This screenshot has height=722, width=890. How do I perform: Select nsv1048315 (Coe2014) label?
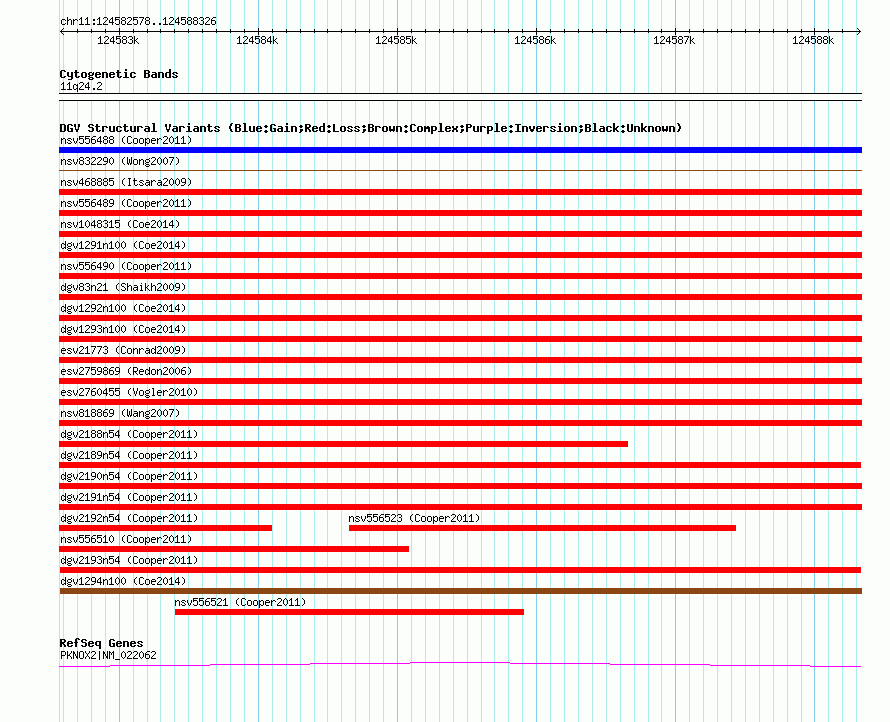pos(120,224)
